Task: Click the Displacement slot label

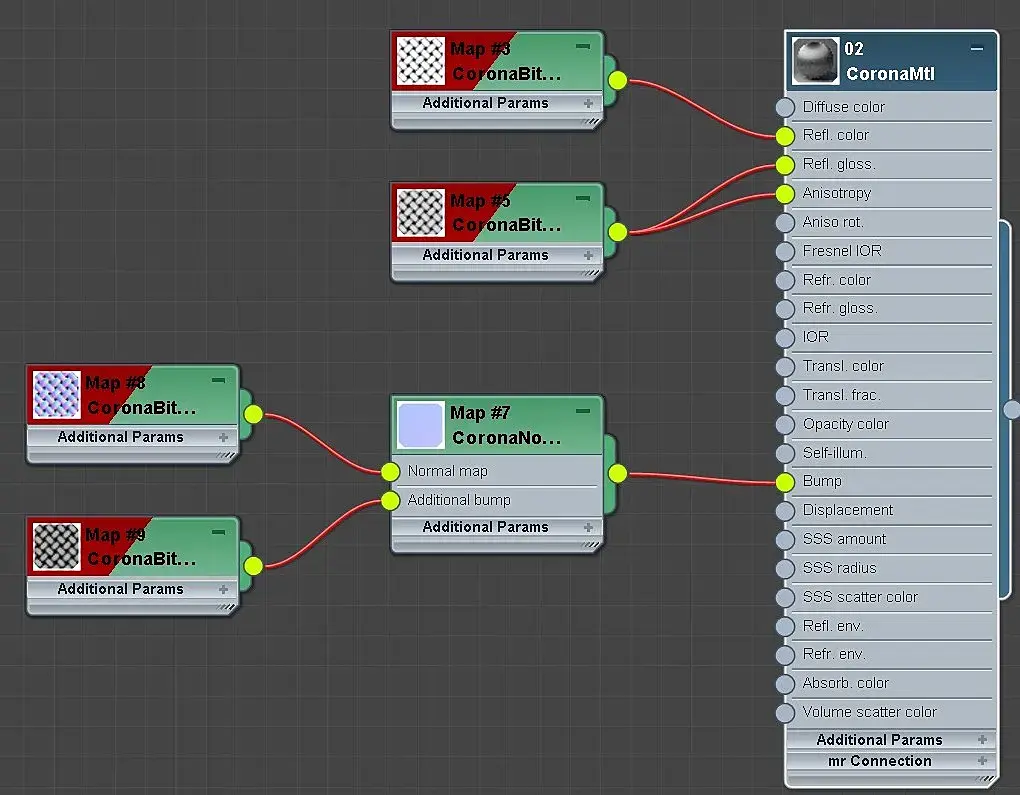Action: [x=848, y=510]
